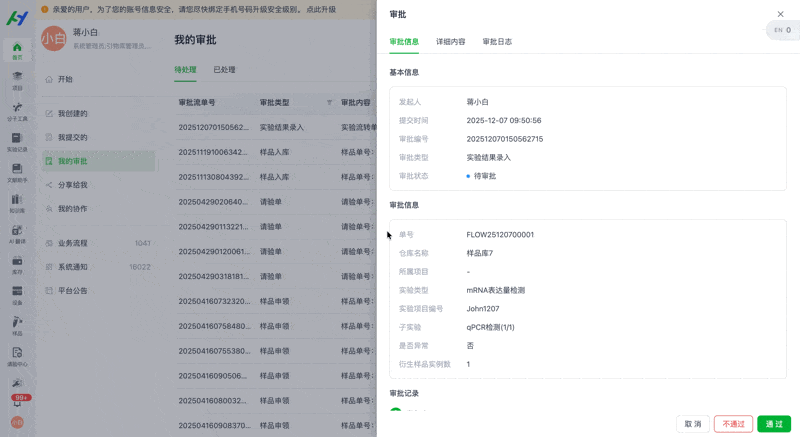Click the orange warning icon in banner
Image resolution: width=800 pixels, height=437 pixels.
(45, 9)
